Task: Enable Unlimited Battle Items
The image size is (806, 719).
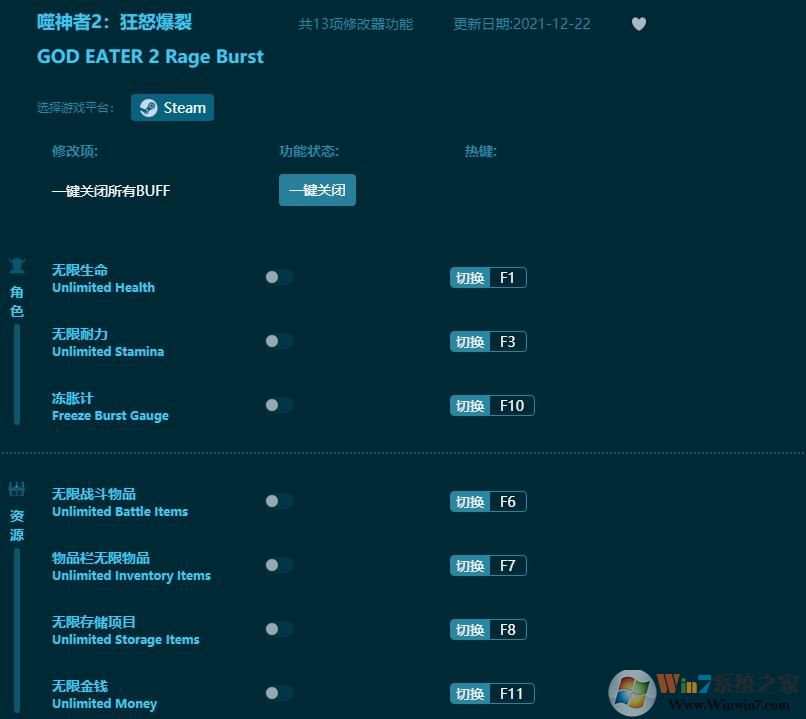Action: [x=277, y=501]
